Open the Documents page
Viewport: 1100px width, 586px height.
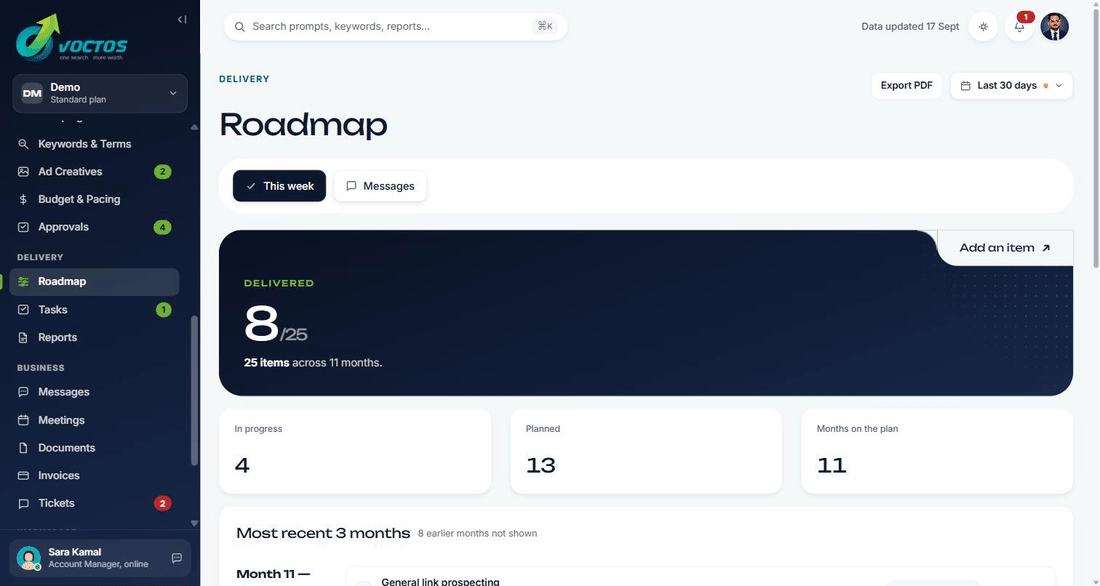[67, 448]
